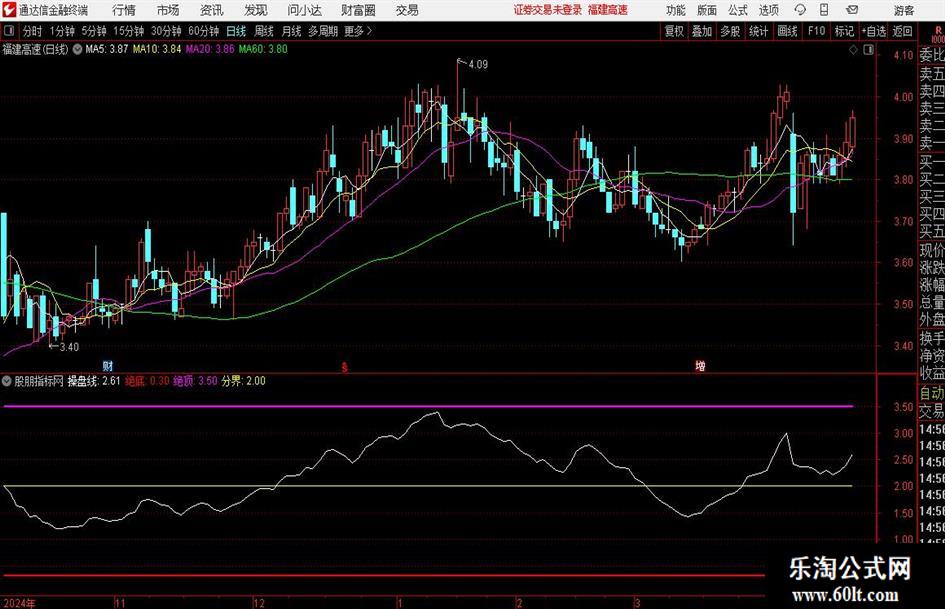Click the 增 event marker on chart
945x609 pixels.
pos(700,366)
